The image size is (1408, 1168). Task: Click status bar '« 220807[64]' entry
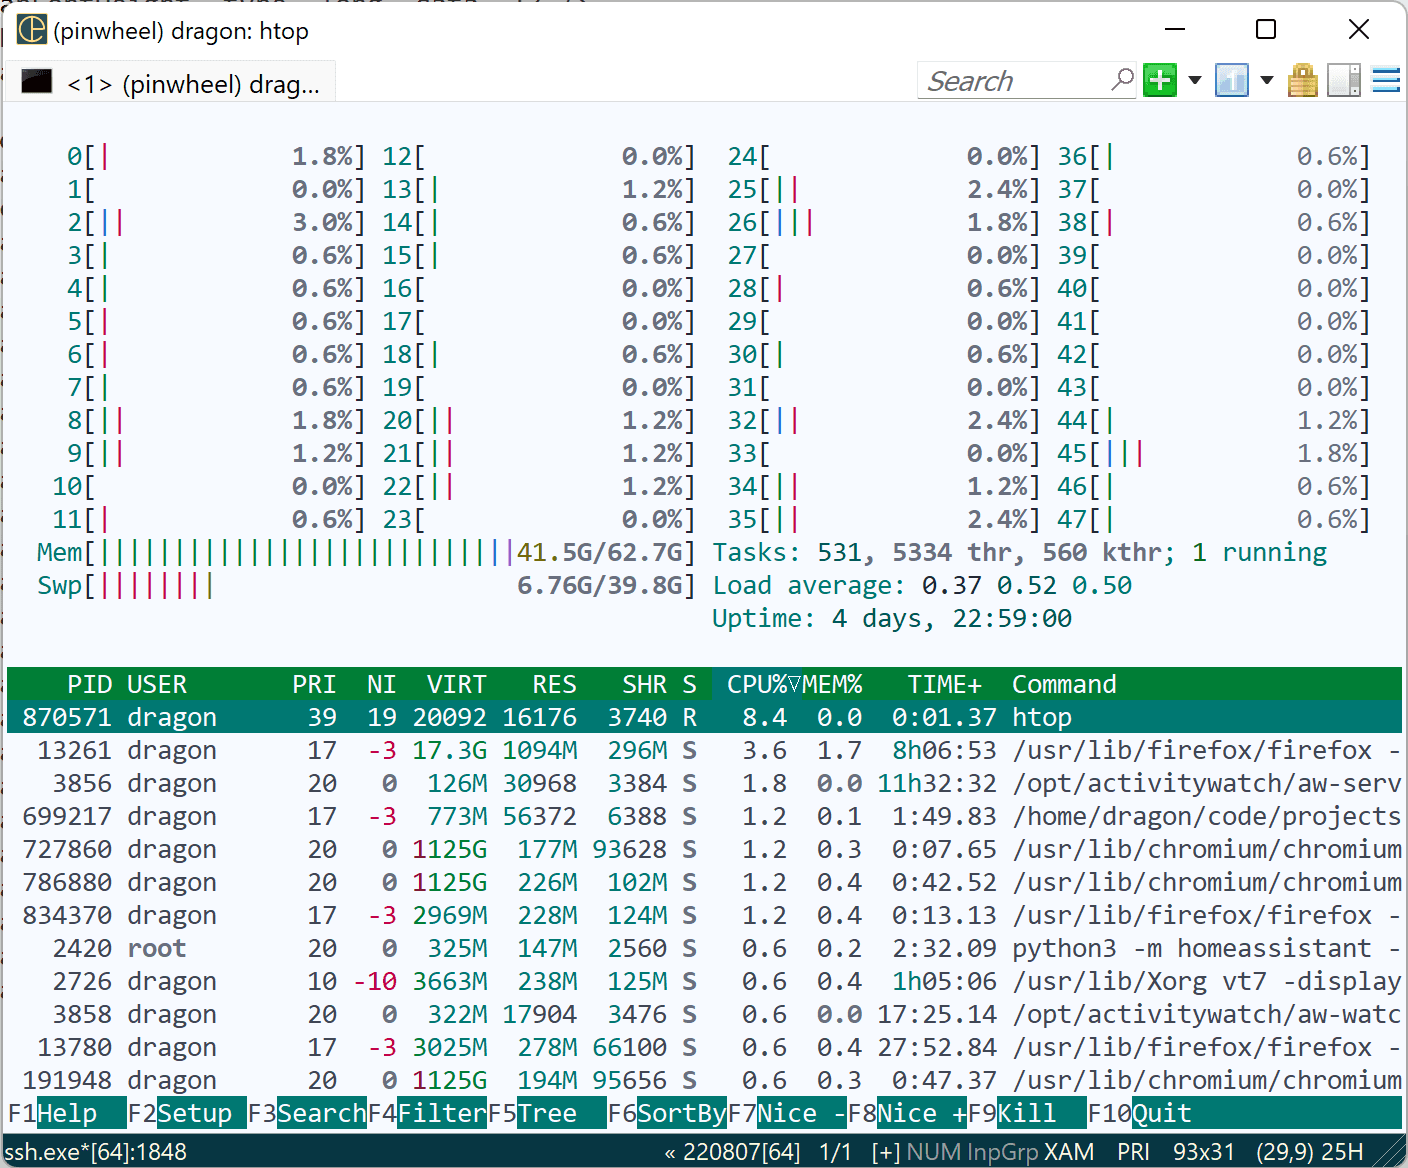[732, 1152]
